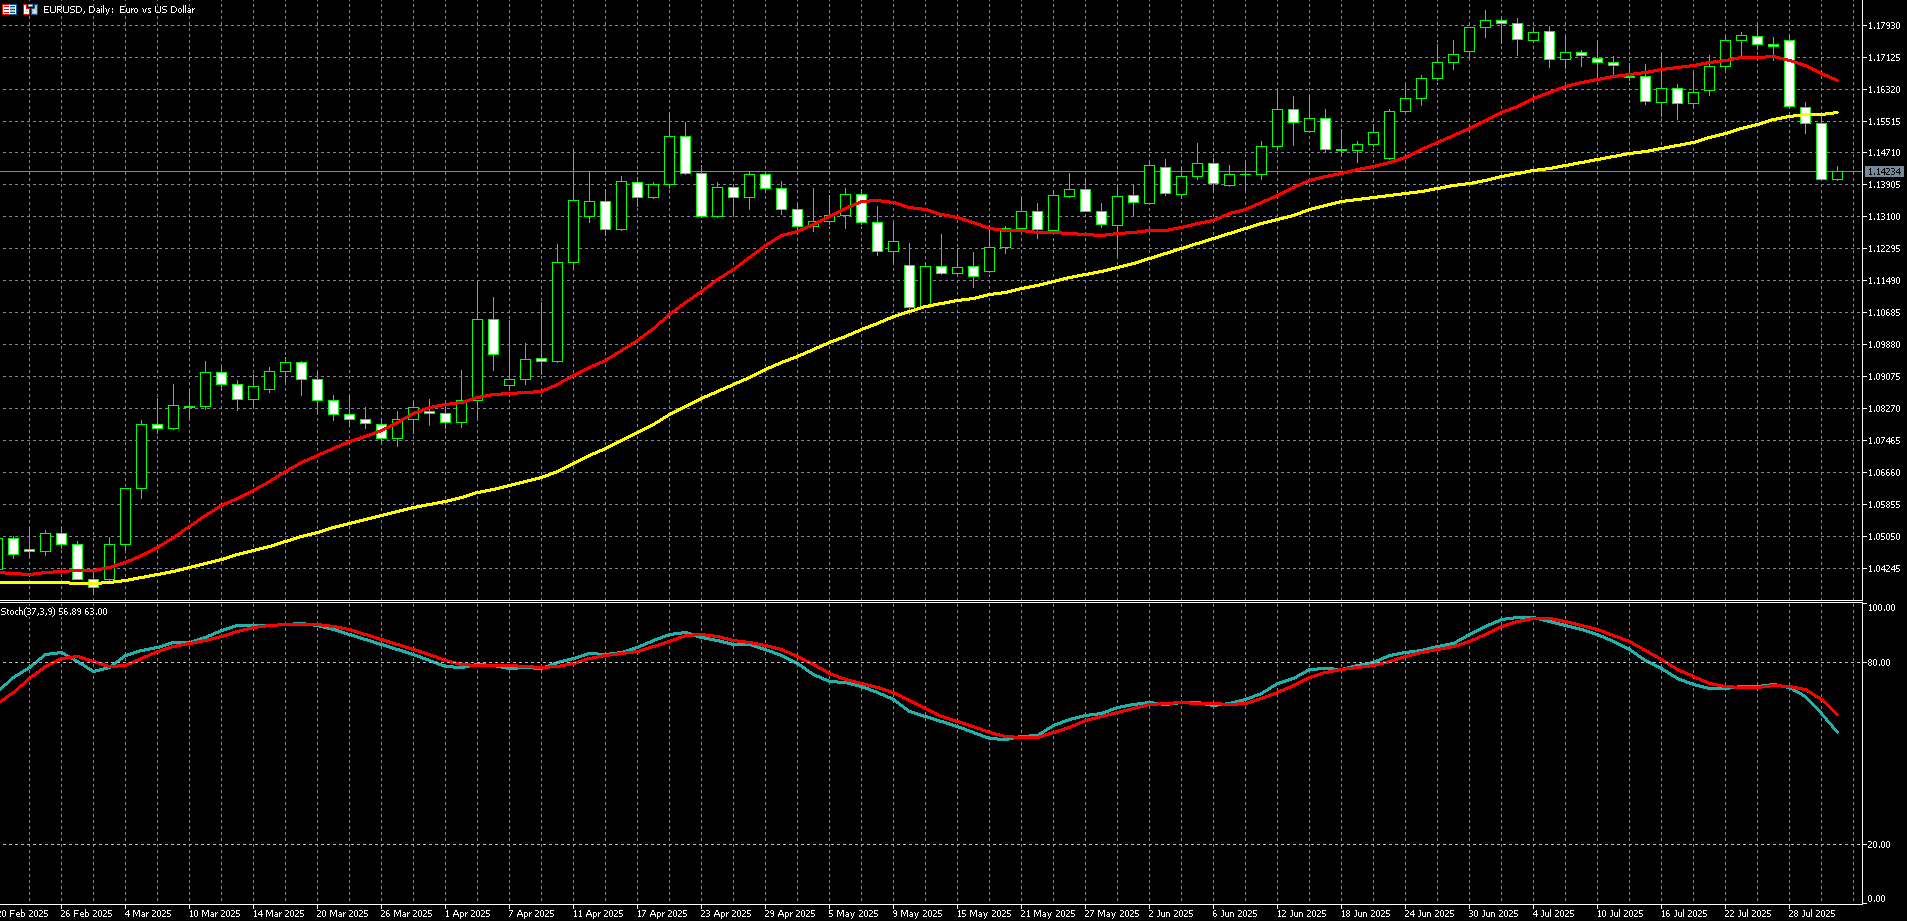Viewport: 1907px width, 921px height.
Task: Click the "30 Jun 2025" date on the time axis
Action: [x=1494, y=914]
